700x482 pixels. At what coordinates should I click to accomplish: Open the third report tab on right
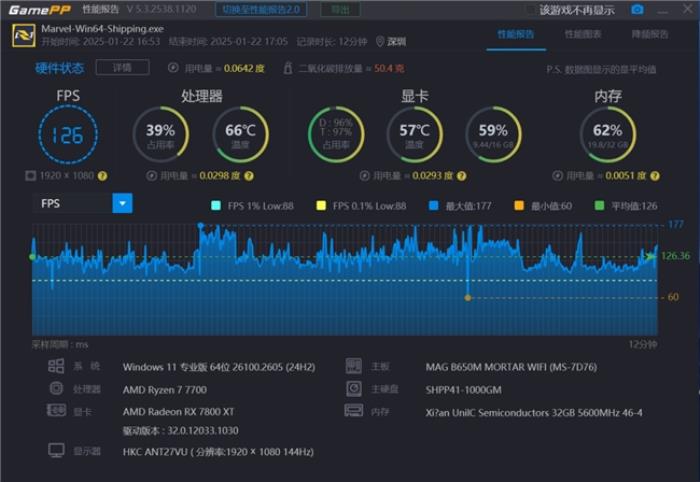[x=650, y=34]
